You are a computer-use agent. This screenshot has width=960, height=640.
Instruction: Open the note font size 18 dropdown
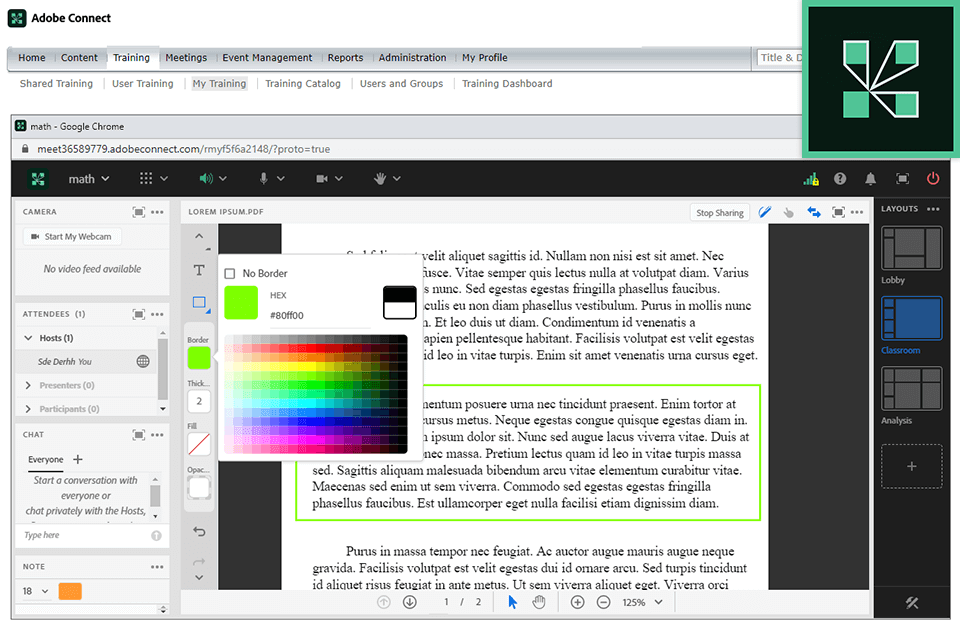[x=36, y=592]
